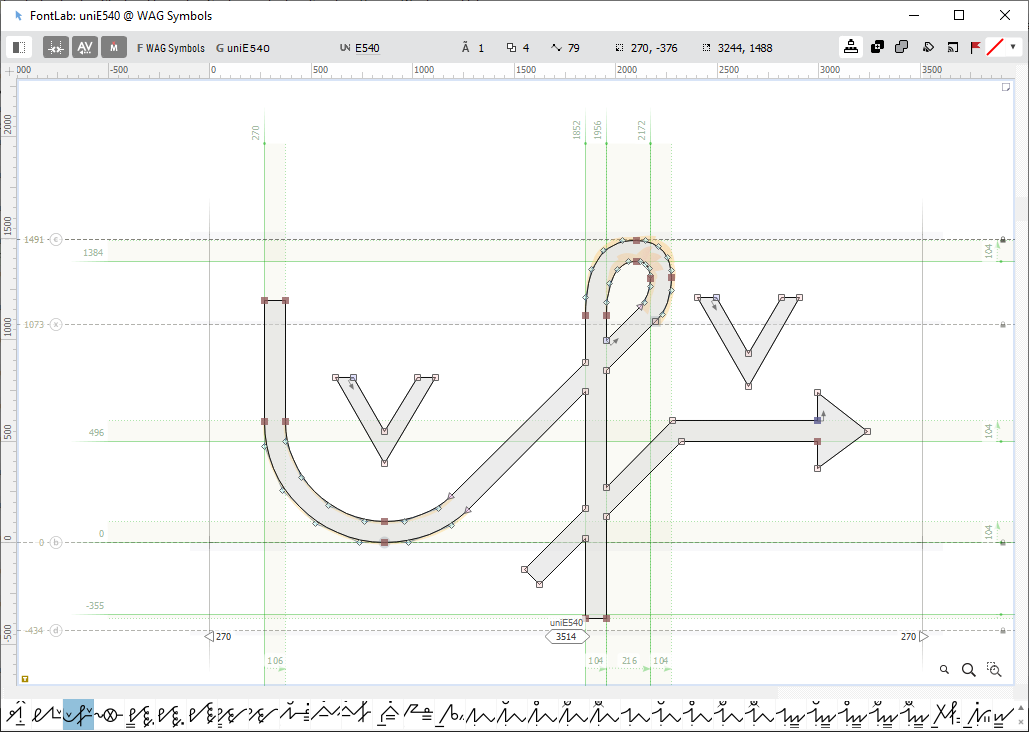This screenshot has width=1029, height=732.
Task: Toggle the sidebar panel button
Action: pos(20,47)
